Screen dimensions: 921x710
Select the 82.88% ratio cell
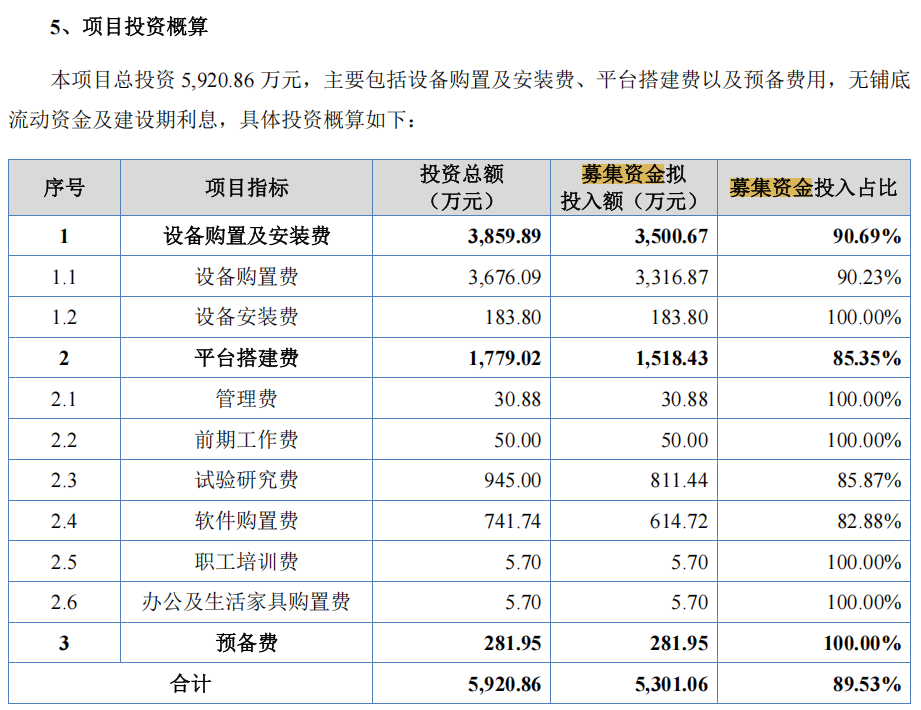868,521
